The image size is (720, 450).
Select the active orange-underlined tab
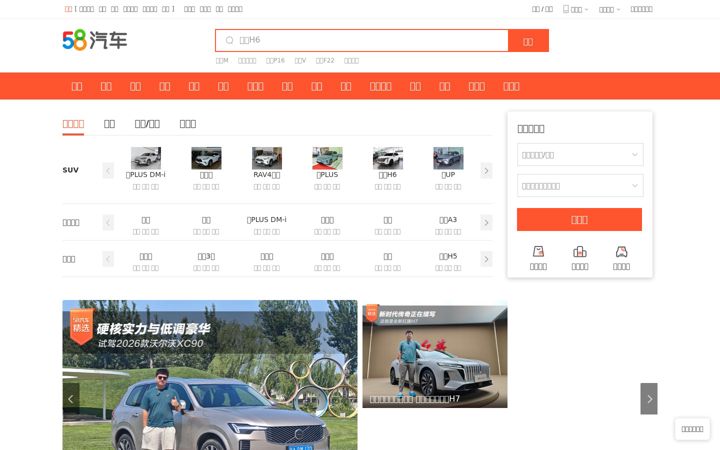click(x=73, y=124)
